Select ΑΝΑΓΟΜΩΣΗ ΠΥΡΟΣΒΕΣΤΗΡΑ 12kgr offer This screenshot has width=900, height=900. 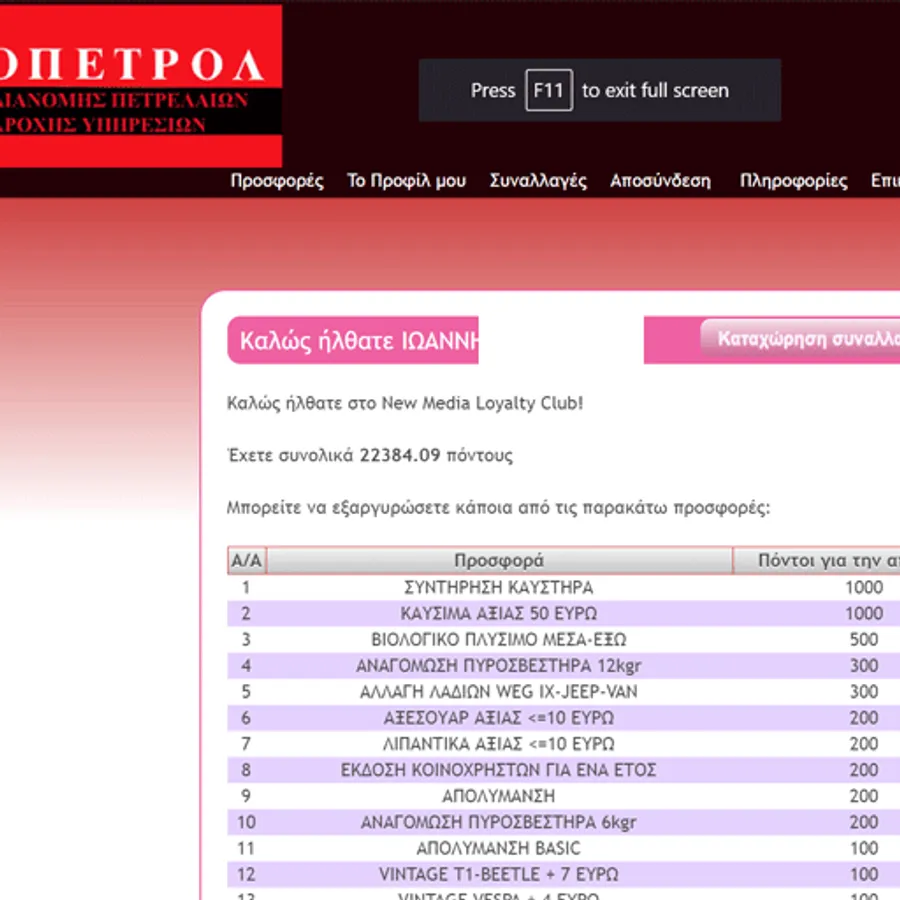(564, 665)
